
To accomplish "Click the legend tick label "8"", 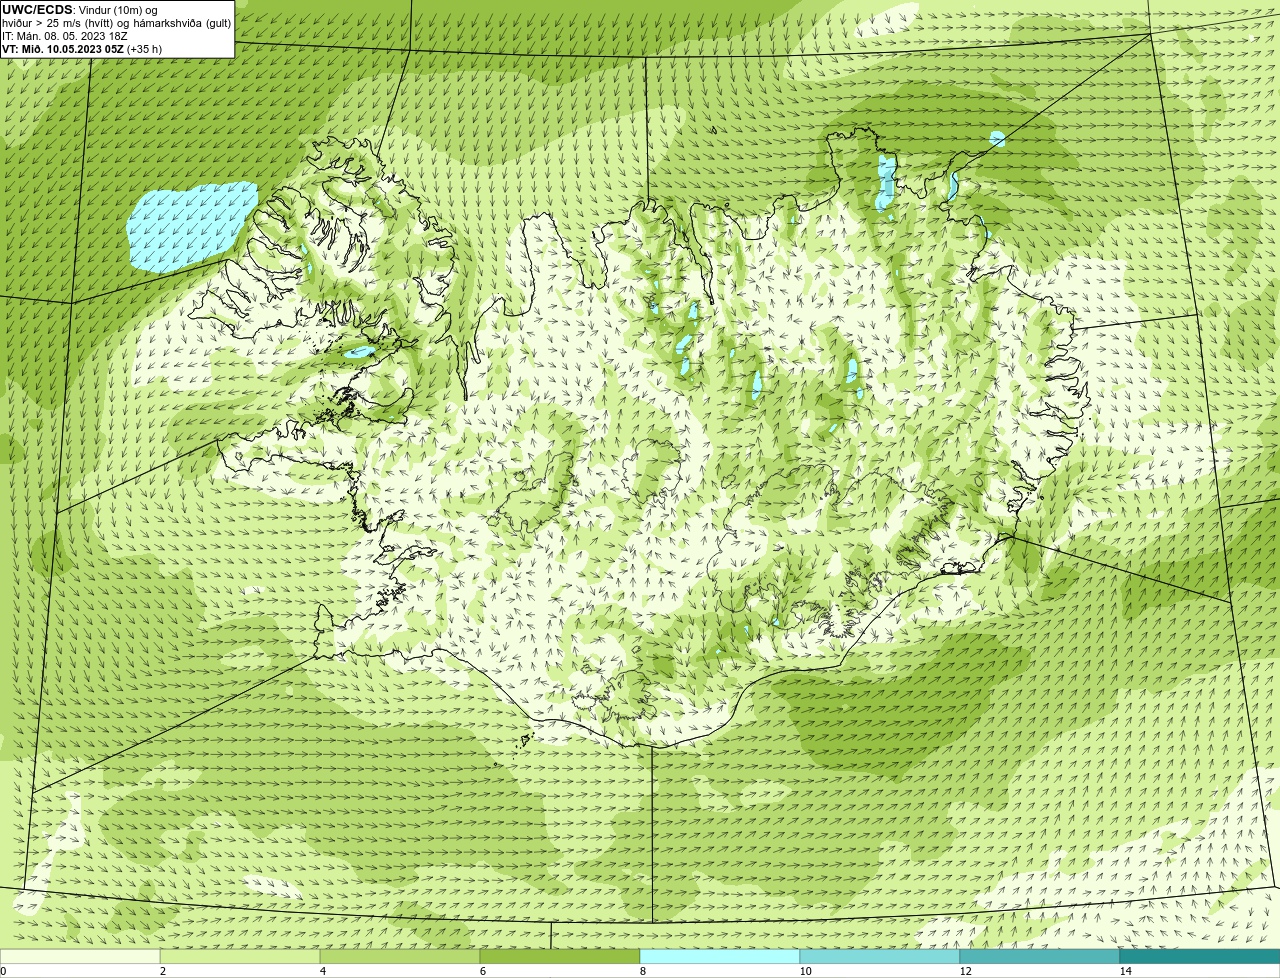I will [x=643, y=971].
